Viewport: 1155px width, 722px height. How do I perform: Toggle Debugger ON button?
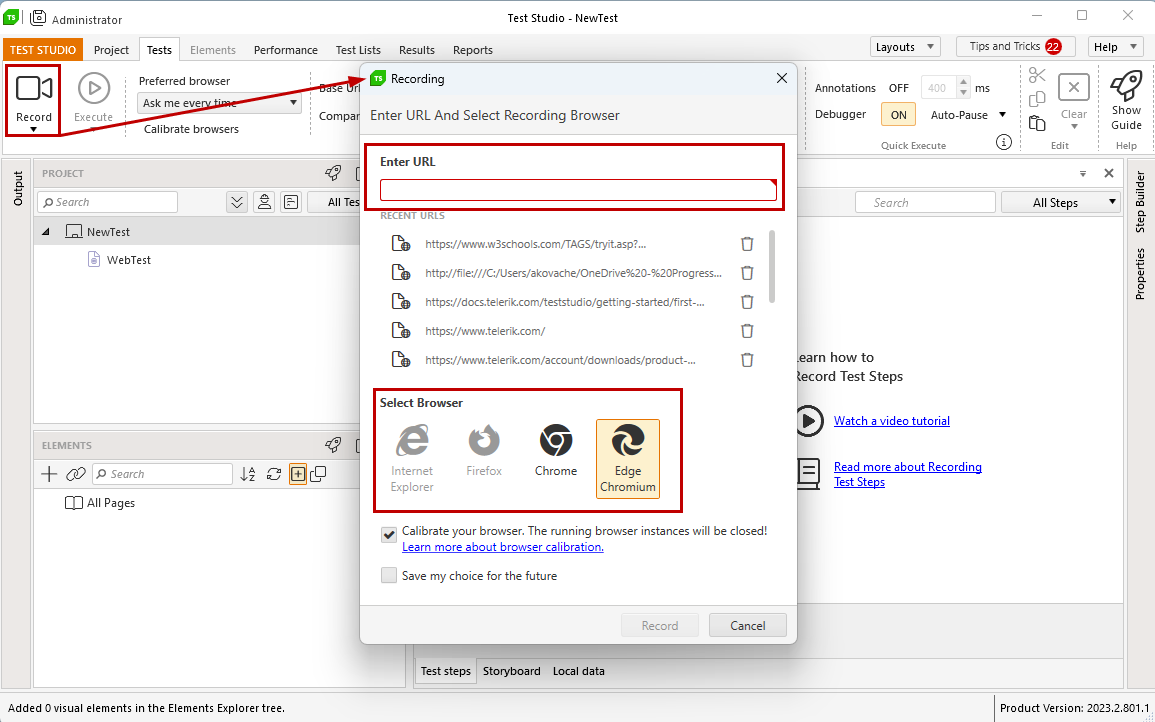(899, 115)
